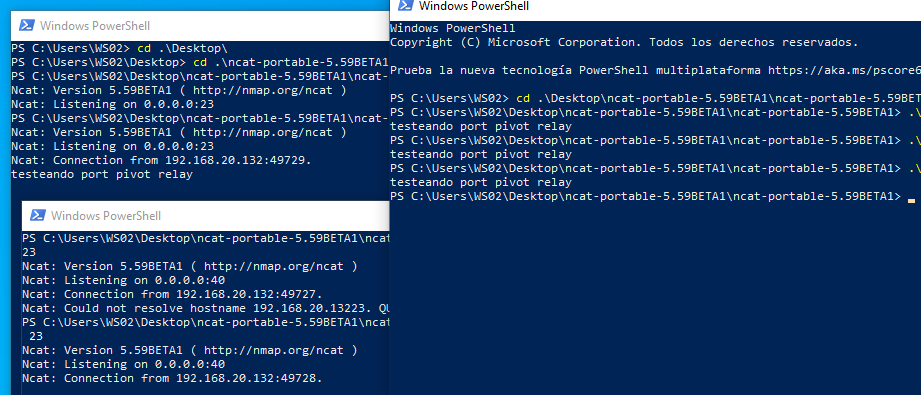Click the 'Connection from 192.168.20.132:49727' line
Screen dimensions: 921x395
pos(172,294)
